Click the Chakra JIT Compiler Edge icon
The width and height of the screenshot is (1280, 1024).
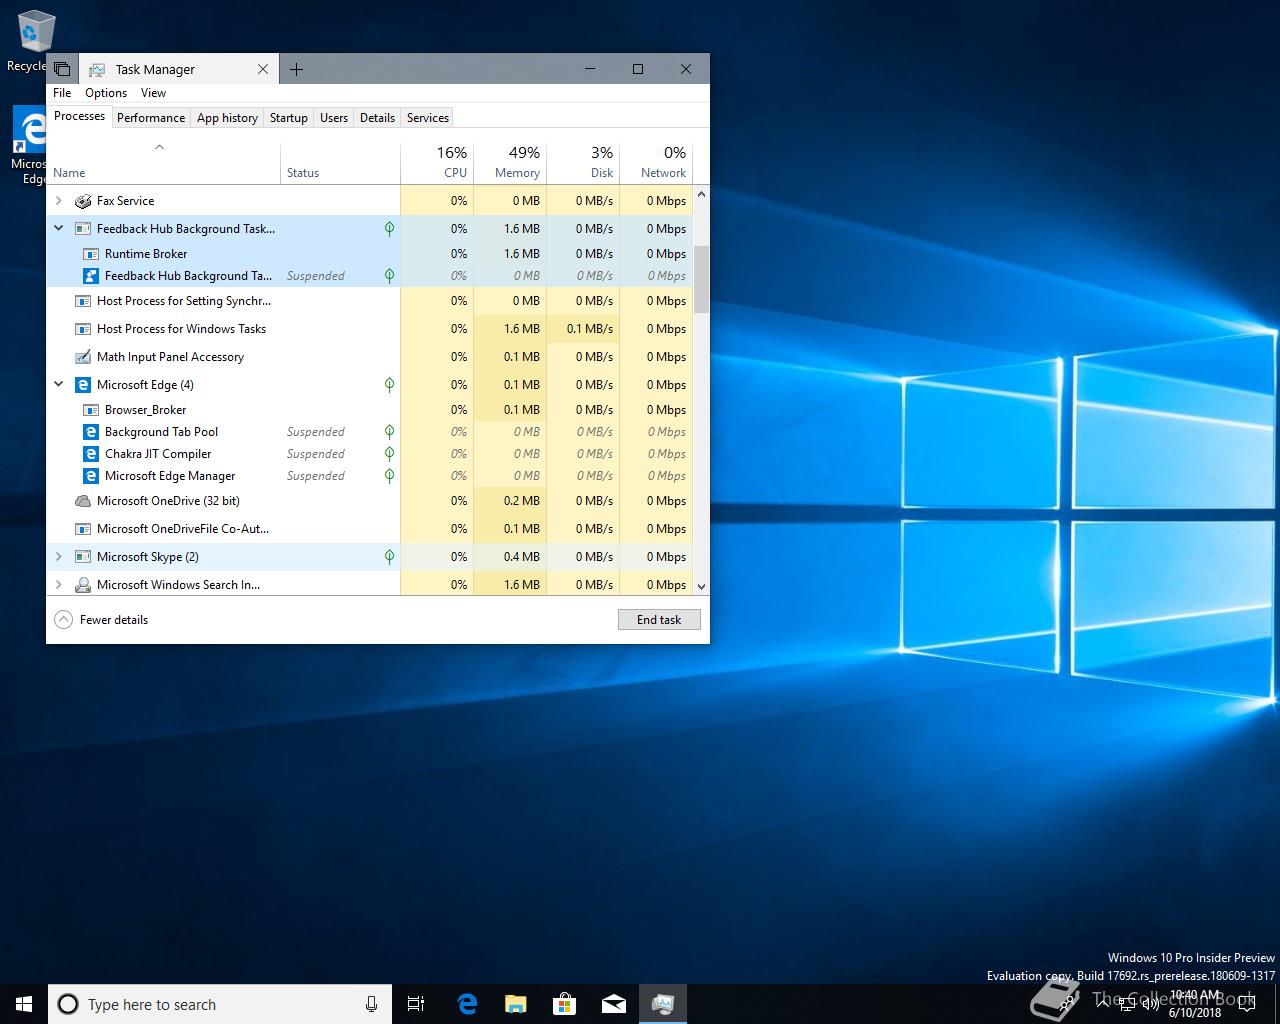[x=91, y=454]
